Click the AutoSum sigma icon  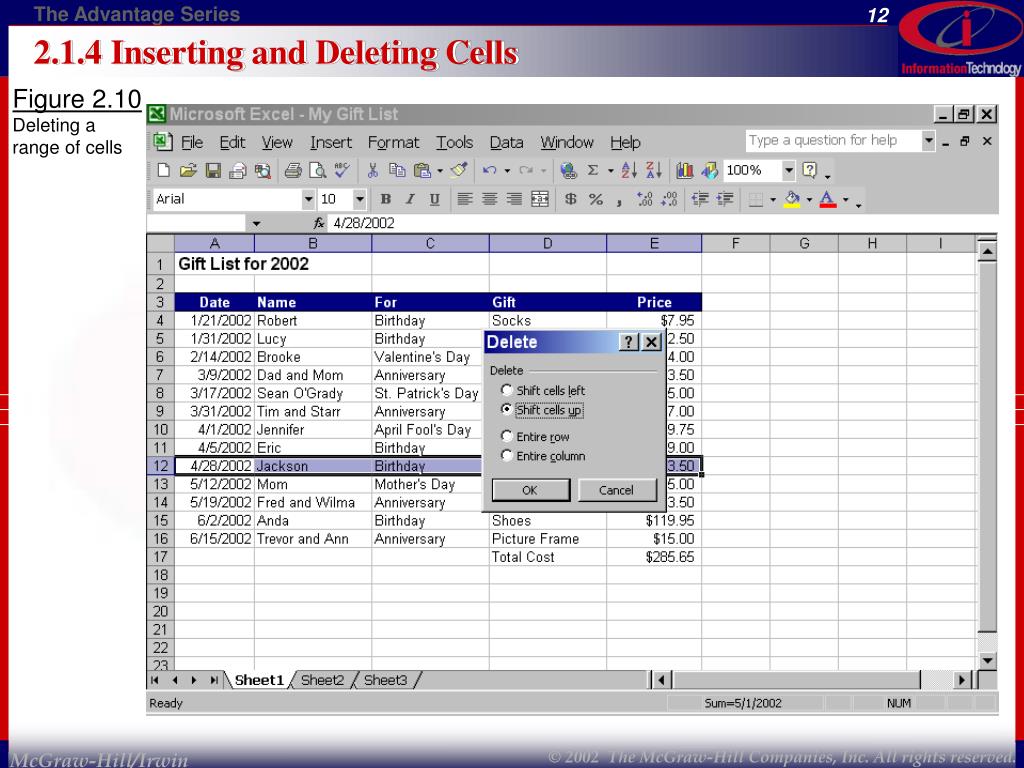tap(592, 170)
